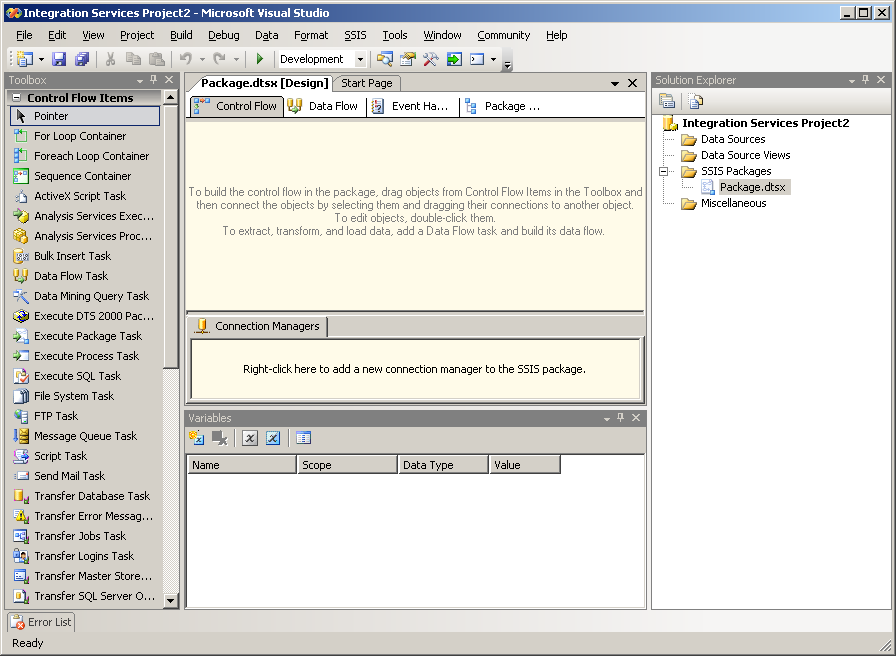Switch to the Event Handlers tab

click(x=411, y=106)
